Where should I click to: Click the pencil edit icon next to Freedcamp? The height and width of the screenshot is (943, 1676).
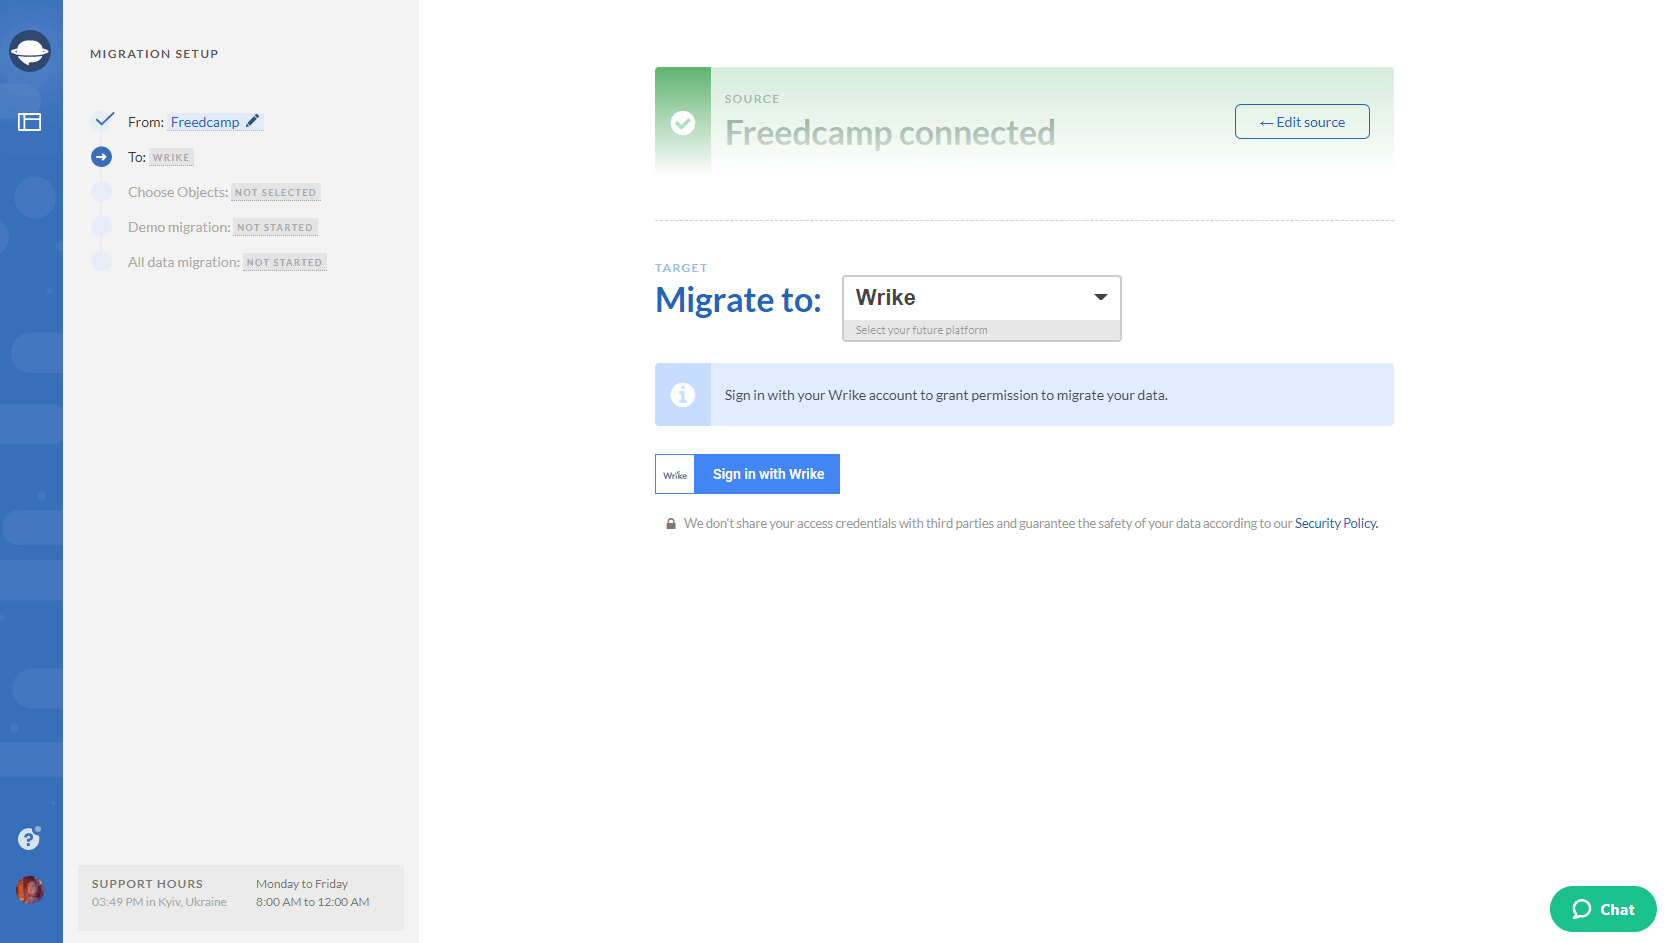253,121
